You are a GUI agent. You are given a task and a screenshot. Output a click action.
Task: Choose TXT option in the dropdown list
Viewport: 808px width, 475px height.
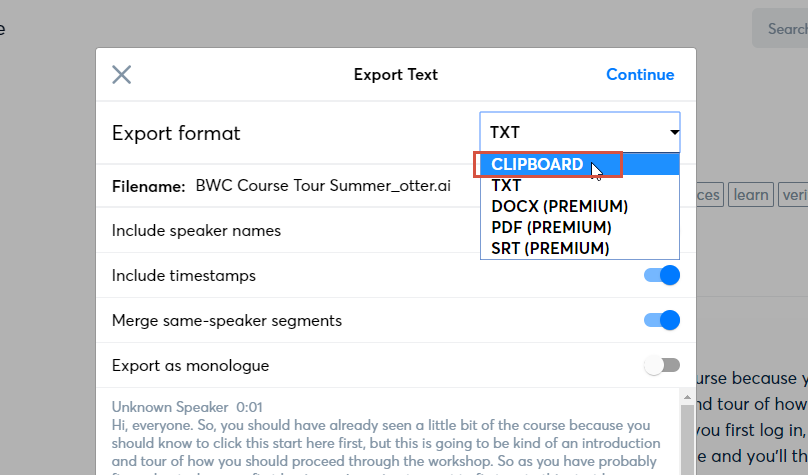coord(506,185)
